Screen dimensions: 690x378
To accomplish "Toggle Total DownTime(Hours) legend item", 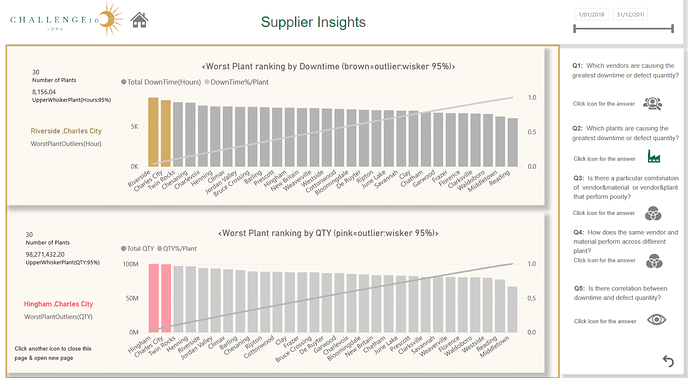I will pyautogui.click(x=161, y=82).
